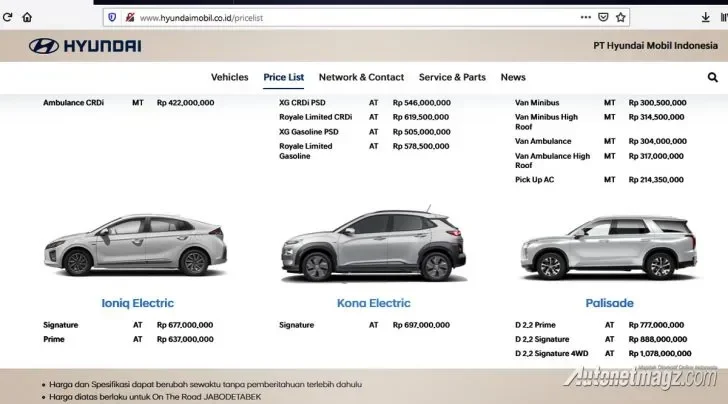Click price Rp 304,000,000
This screenshot has width=728, height=404.
657,141
